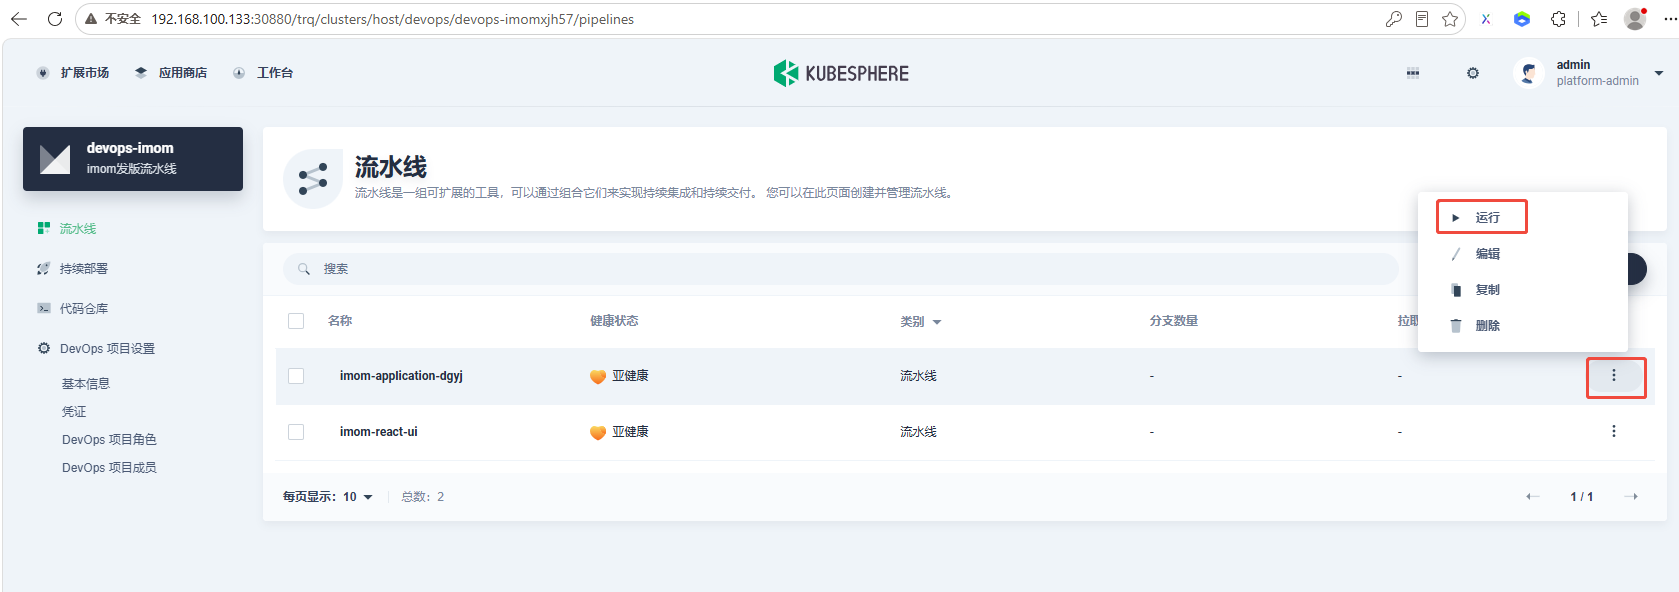Open the imom-application-dgyj pipeline link

[x=401, y=376]
